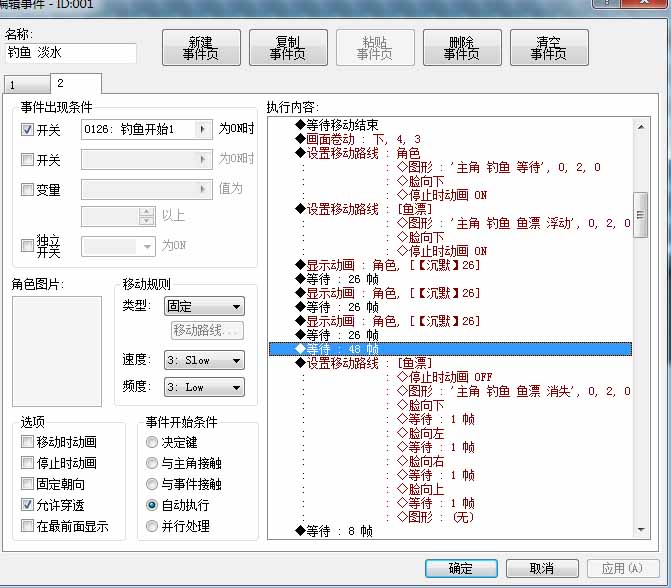Screen dimensions: 671x588
Task: Cancel with the 取消 button
Action: tap(542, 568)
